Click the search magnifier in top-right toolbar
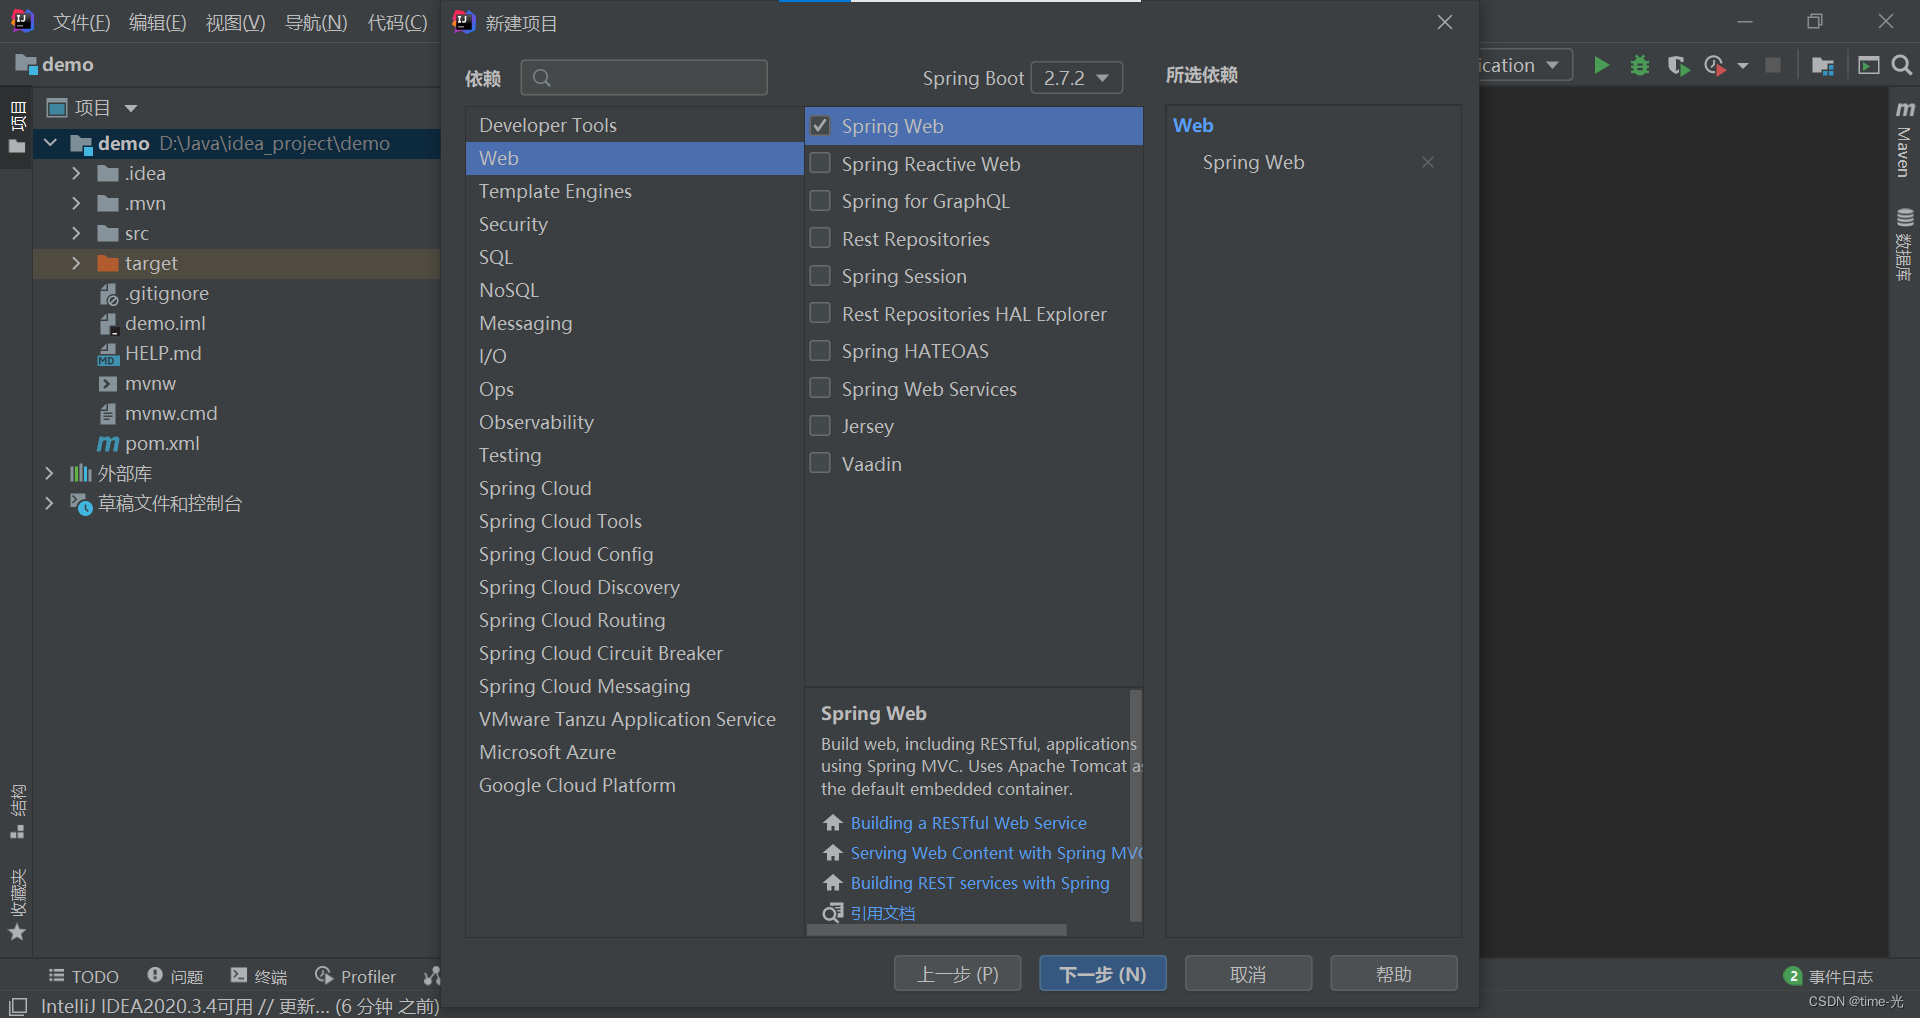This screenshot has width=1920, height=1018. 1902,65
